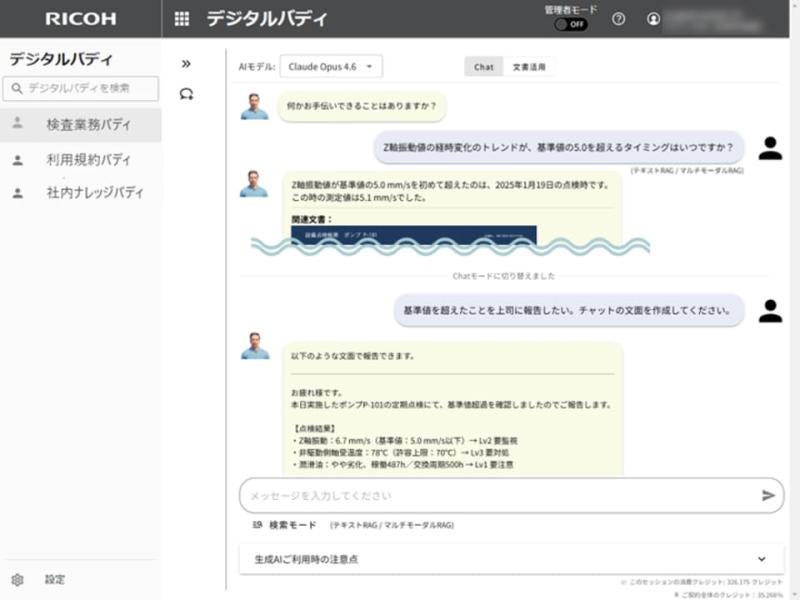Focus the デジタルバディを検索 search field
The image size is (800, 600).
81,89
